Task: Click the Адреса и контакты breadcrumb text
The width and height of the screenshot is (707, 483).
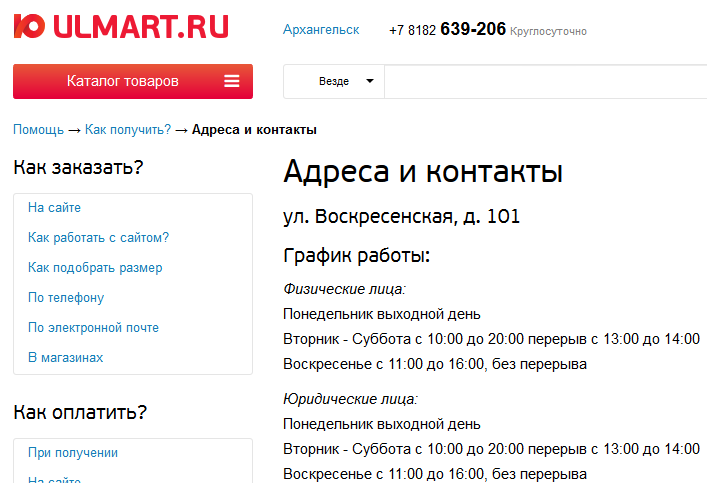Action: pyautogui.click(x=254, y=130)
